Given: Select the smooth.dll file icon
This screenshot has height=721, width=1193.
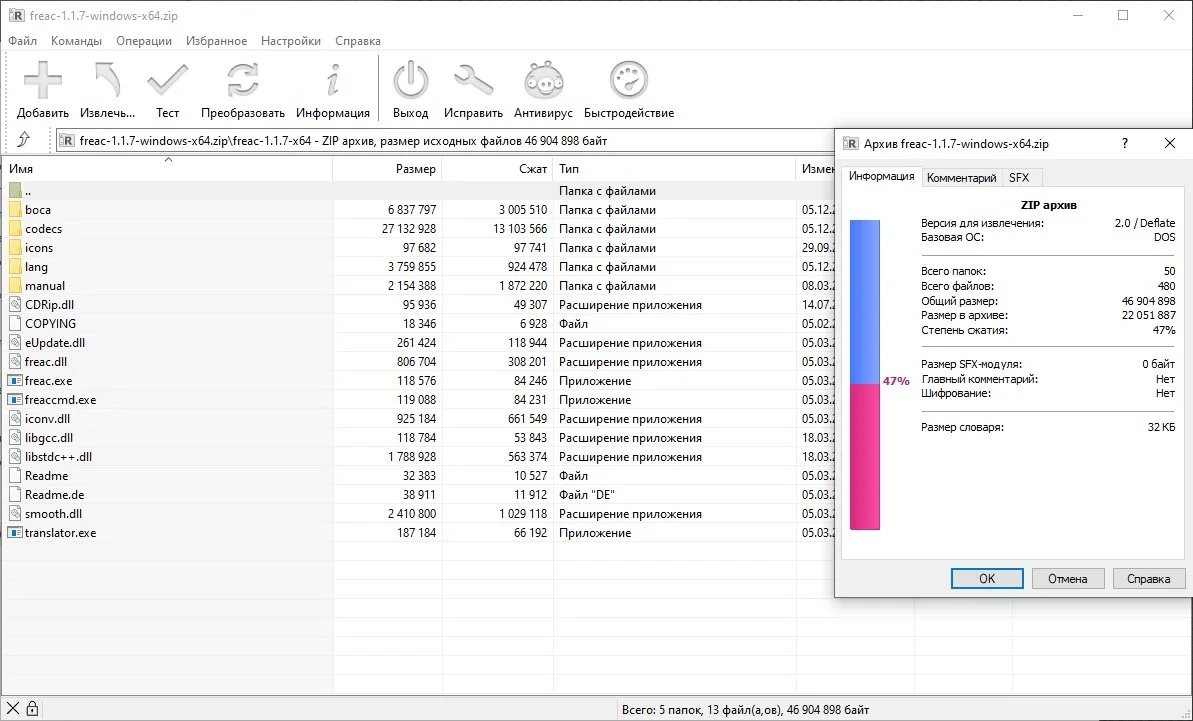Looking at the screenshot, I should click(x=15, y=513).
